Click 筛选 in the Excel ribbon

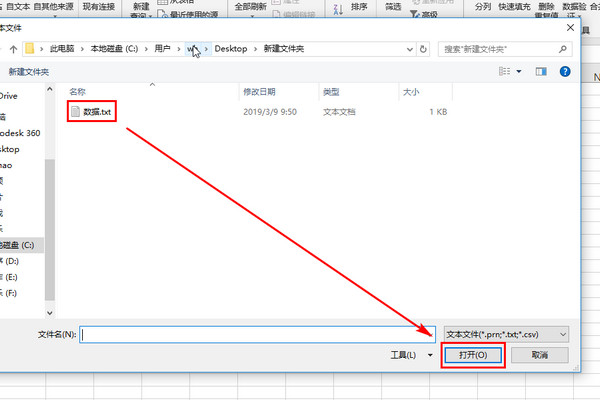393,7
